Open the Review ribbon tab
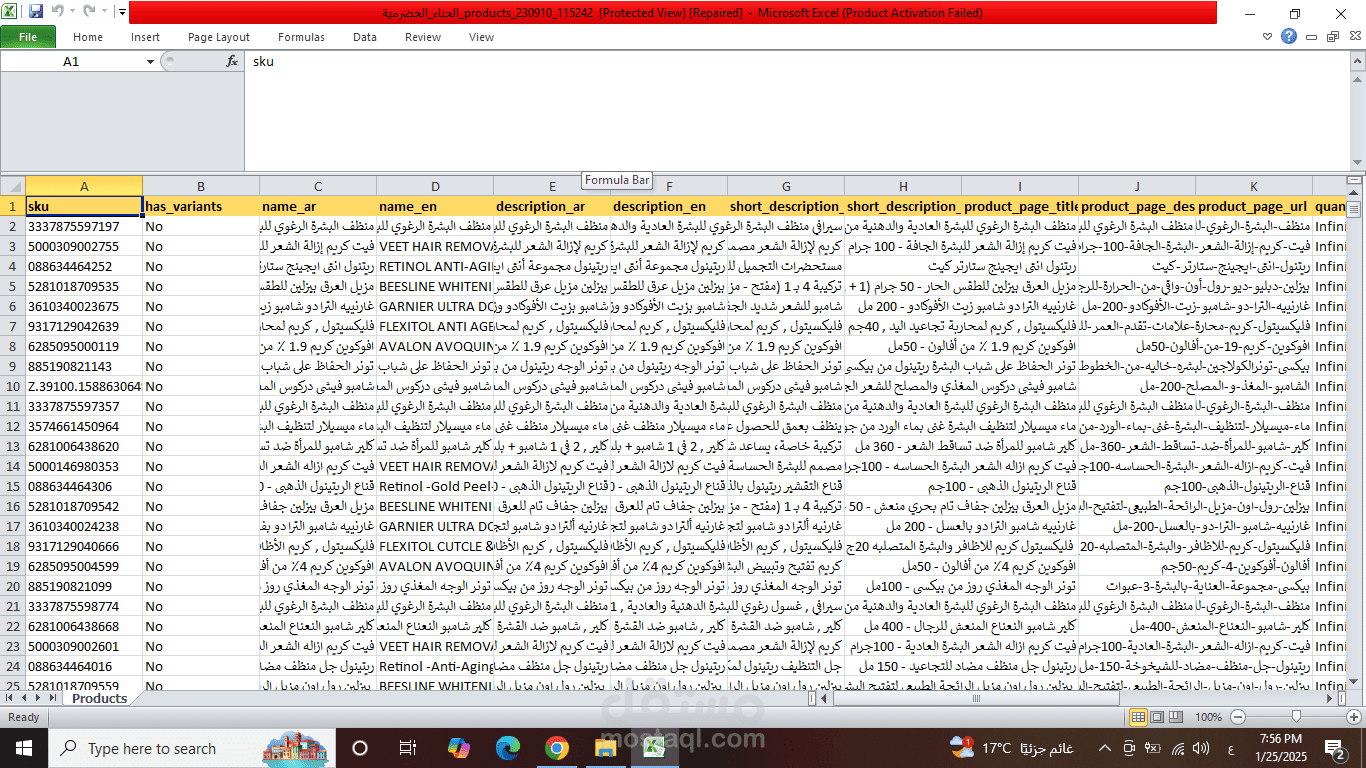 (423, 37)
